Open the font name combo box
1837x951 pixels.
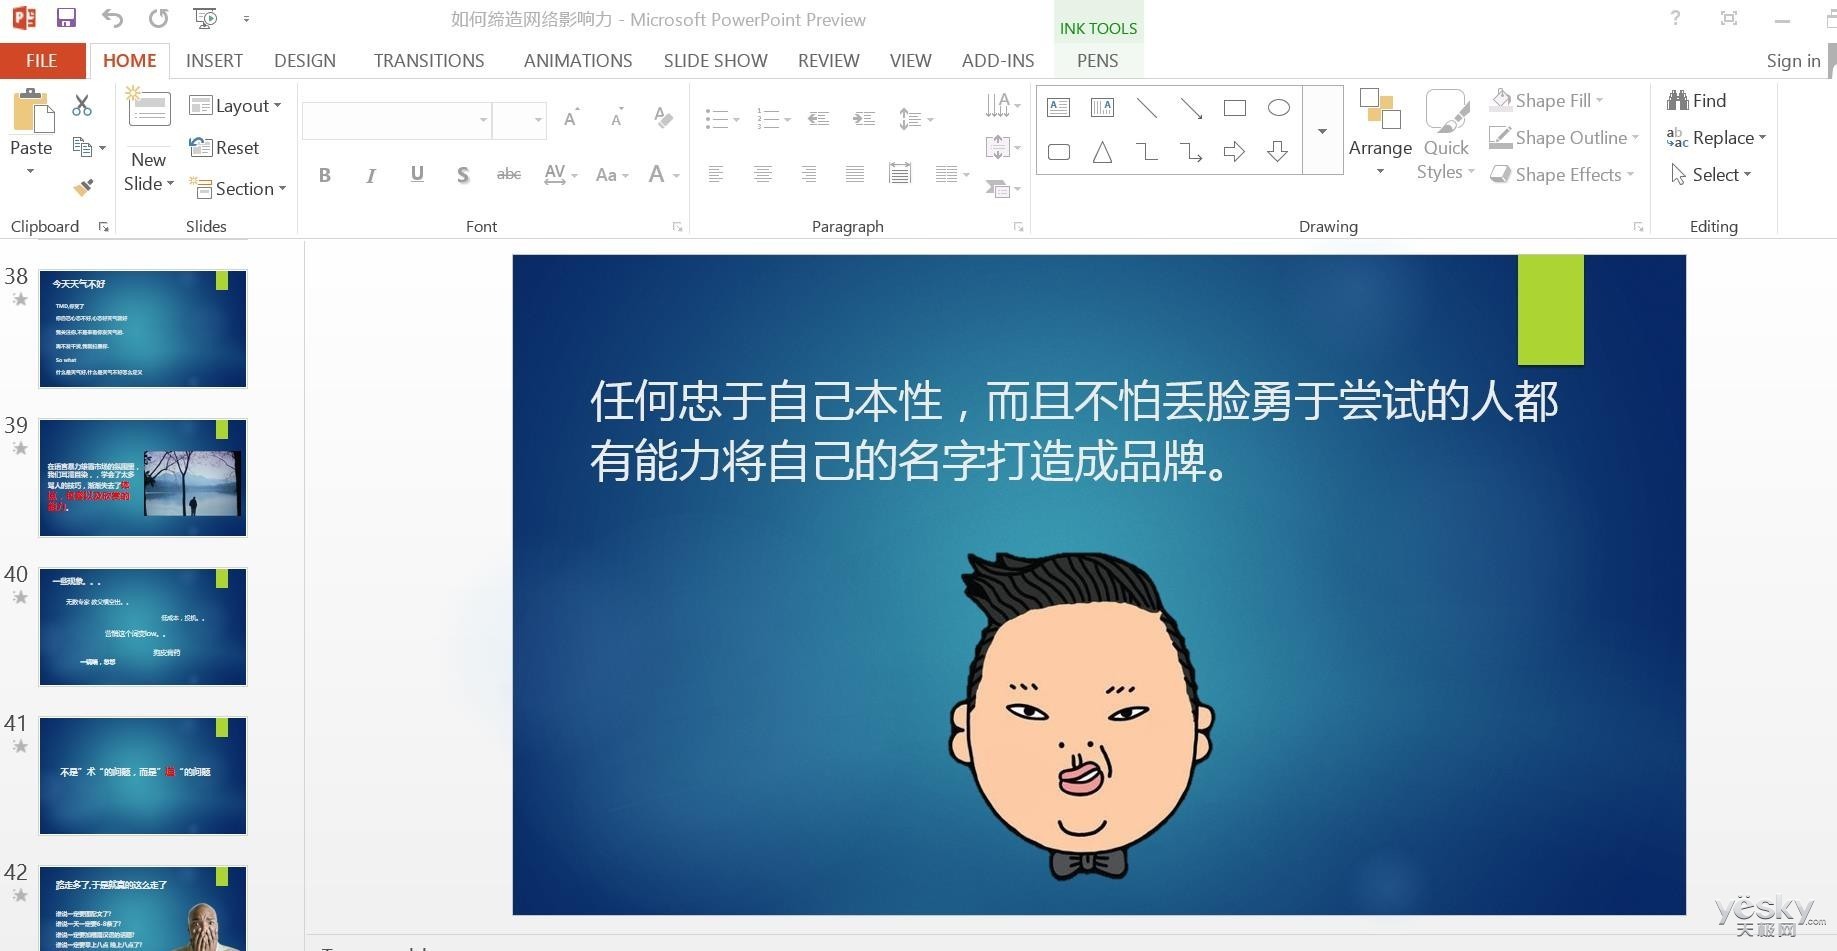397,120
